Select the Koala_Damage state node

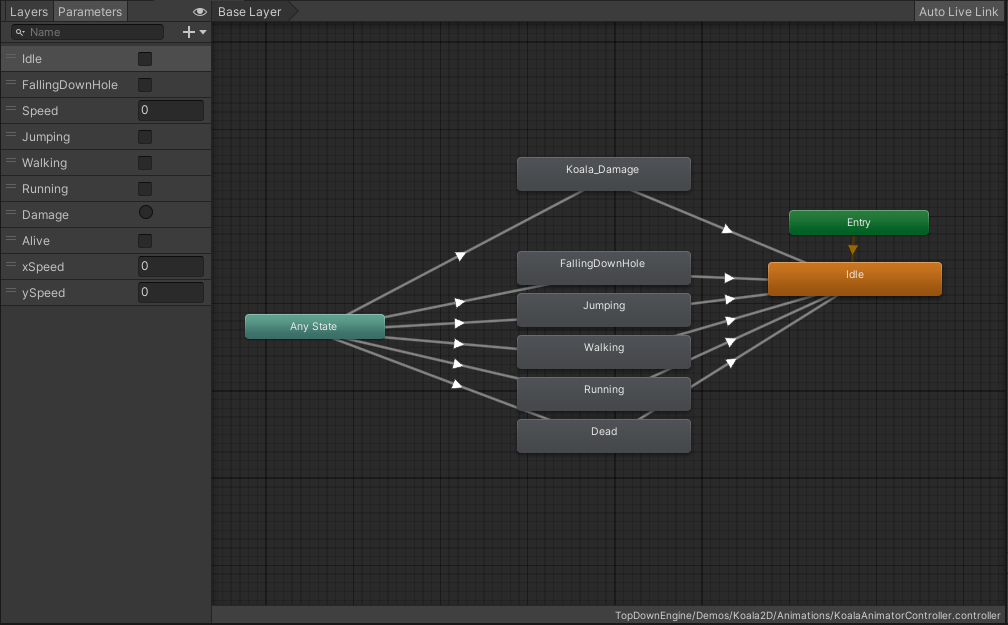click(603, 174)
